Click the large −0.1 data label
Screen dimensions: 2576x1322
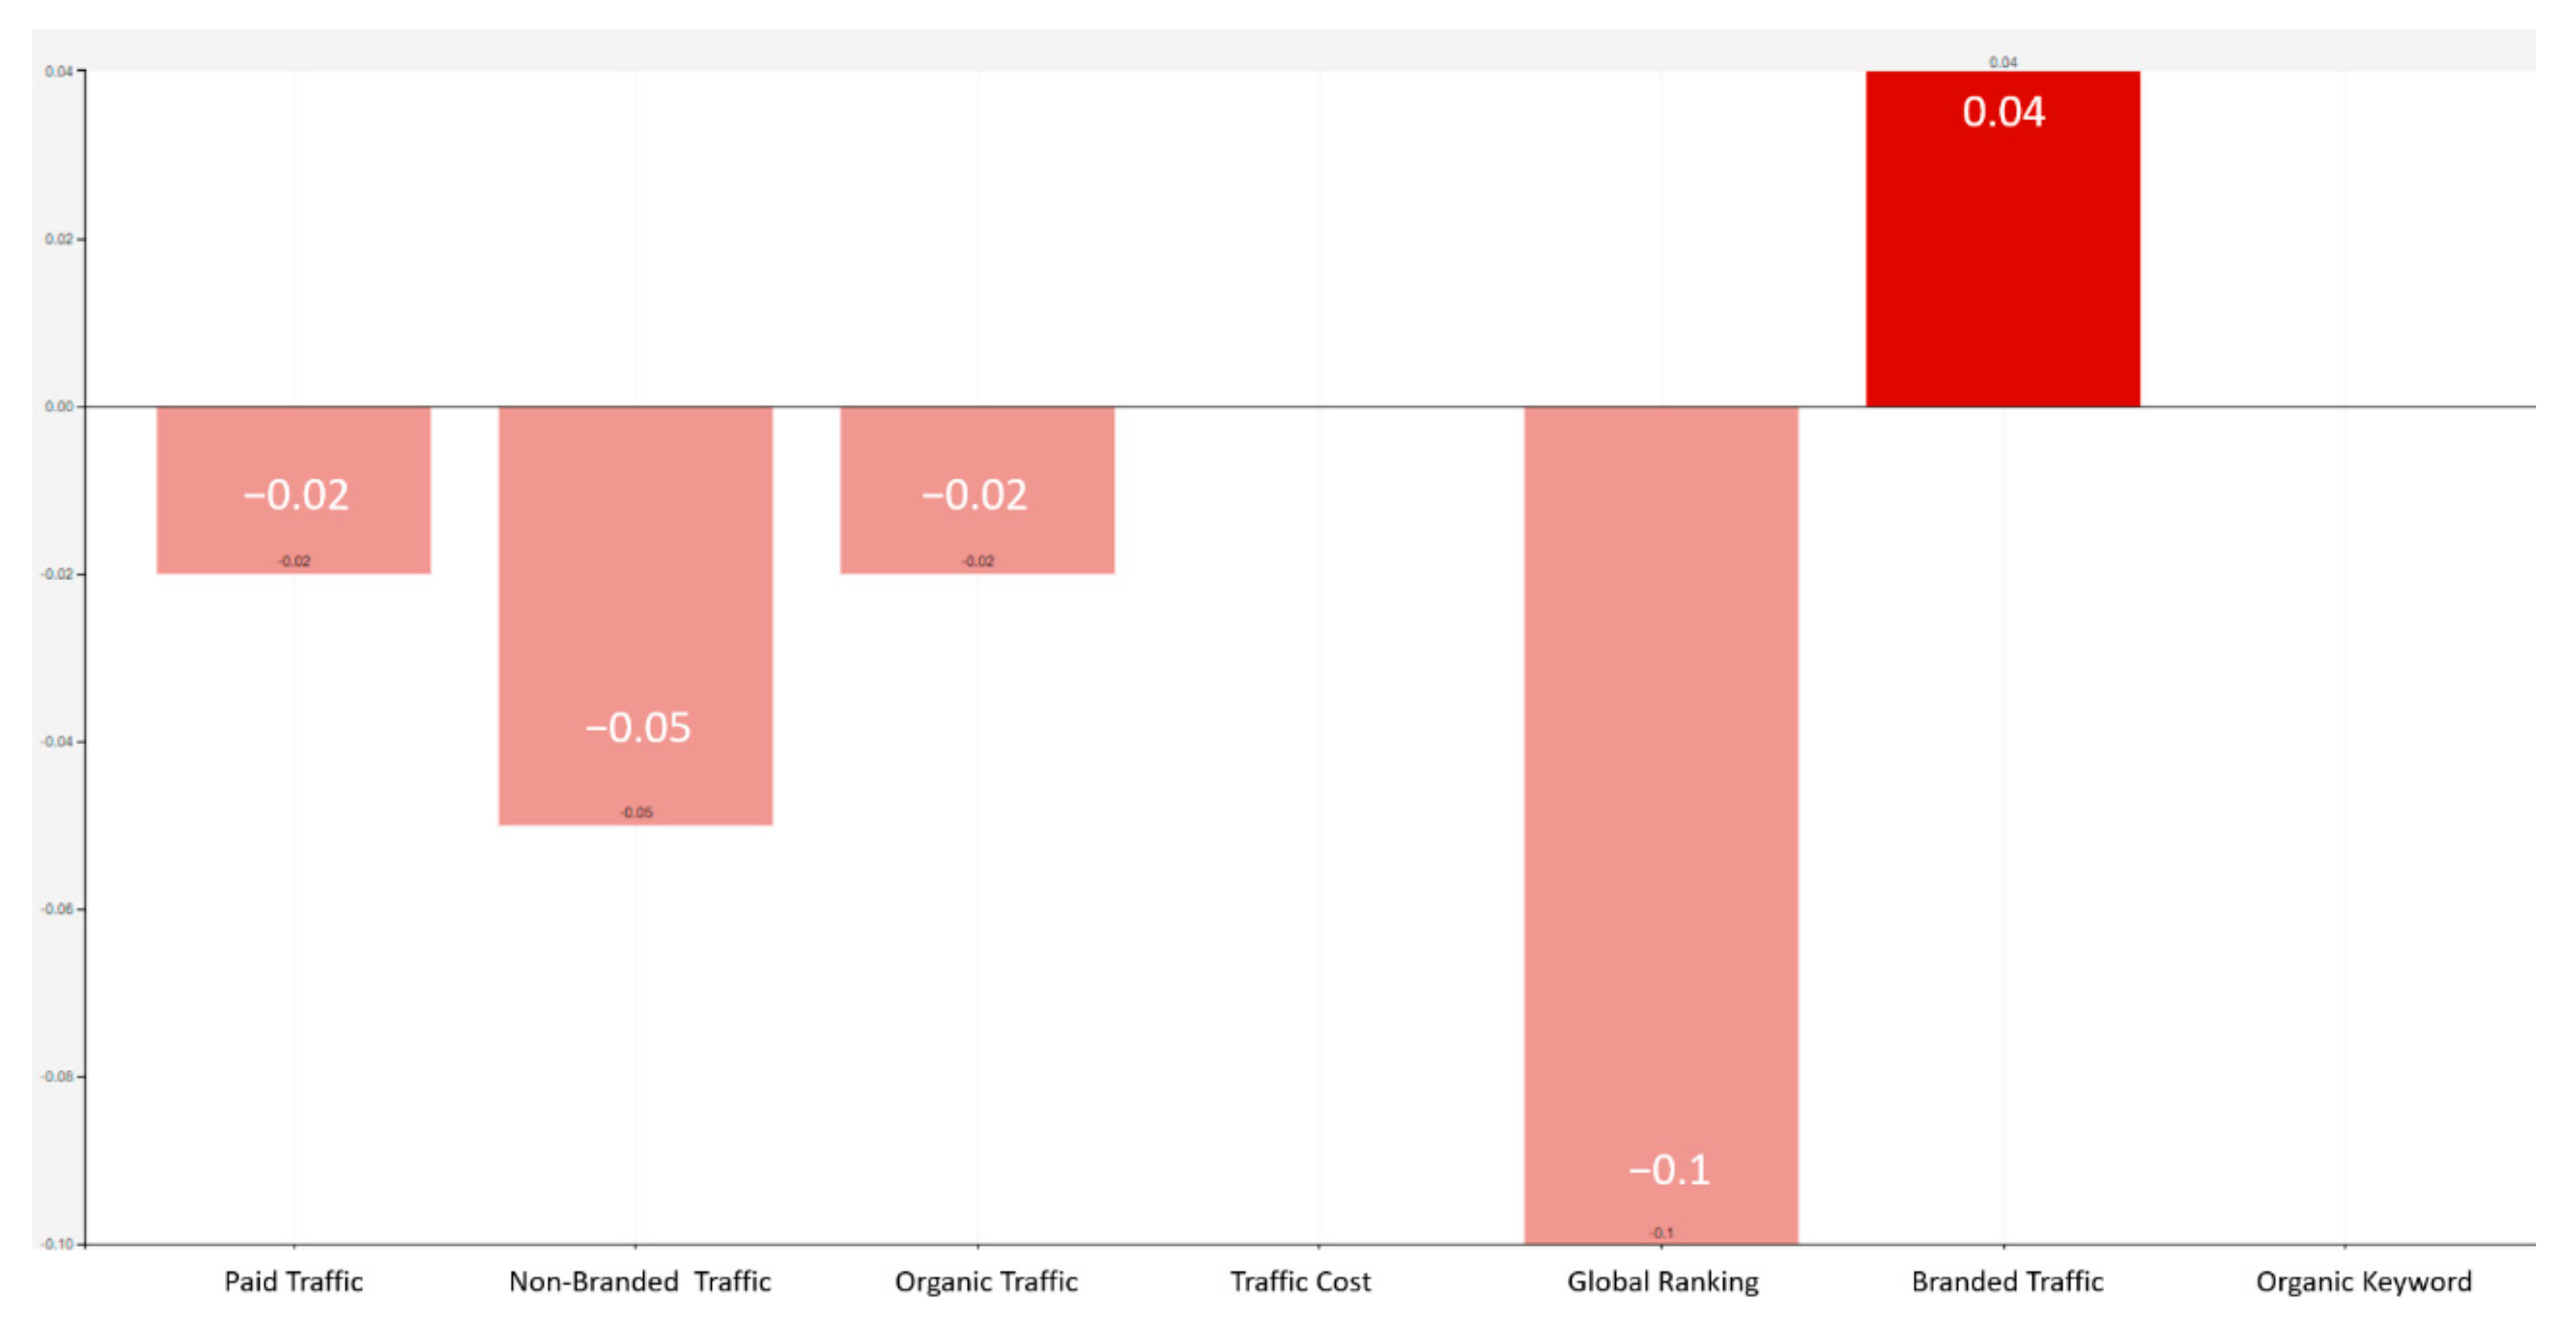1669,1169
